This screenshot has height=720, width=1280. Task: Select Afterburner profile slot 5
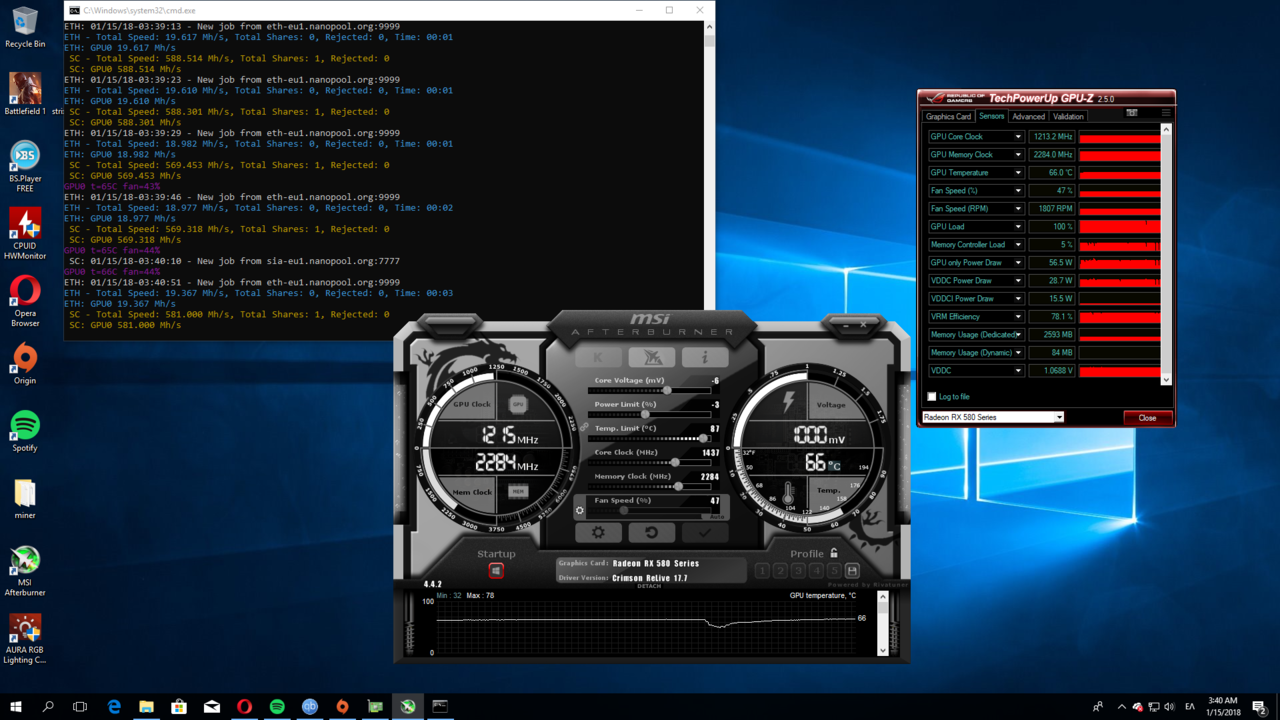pos(834,570)
